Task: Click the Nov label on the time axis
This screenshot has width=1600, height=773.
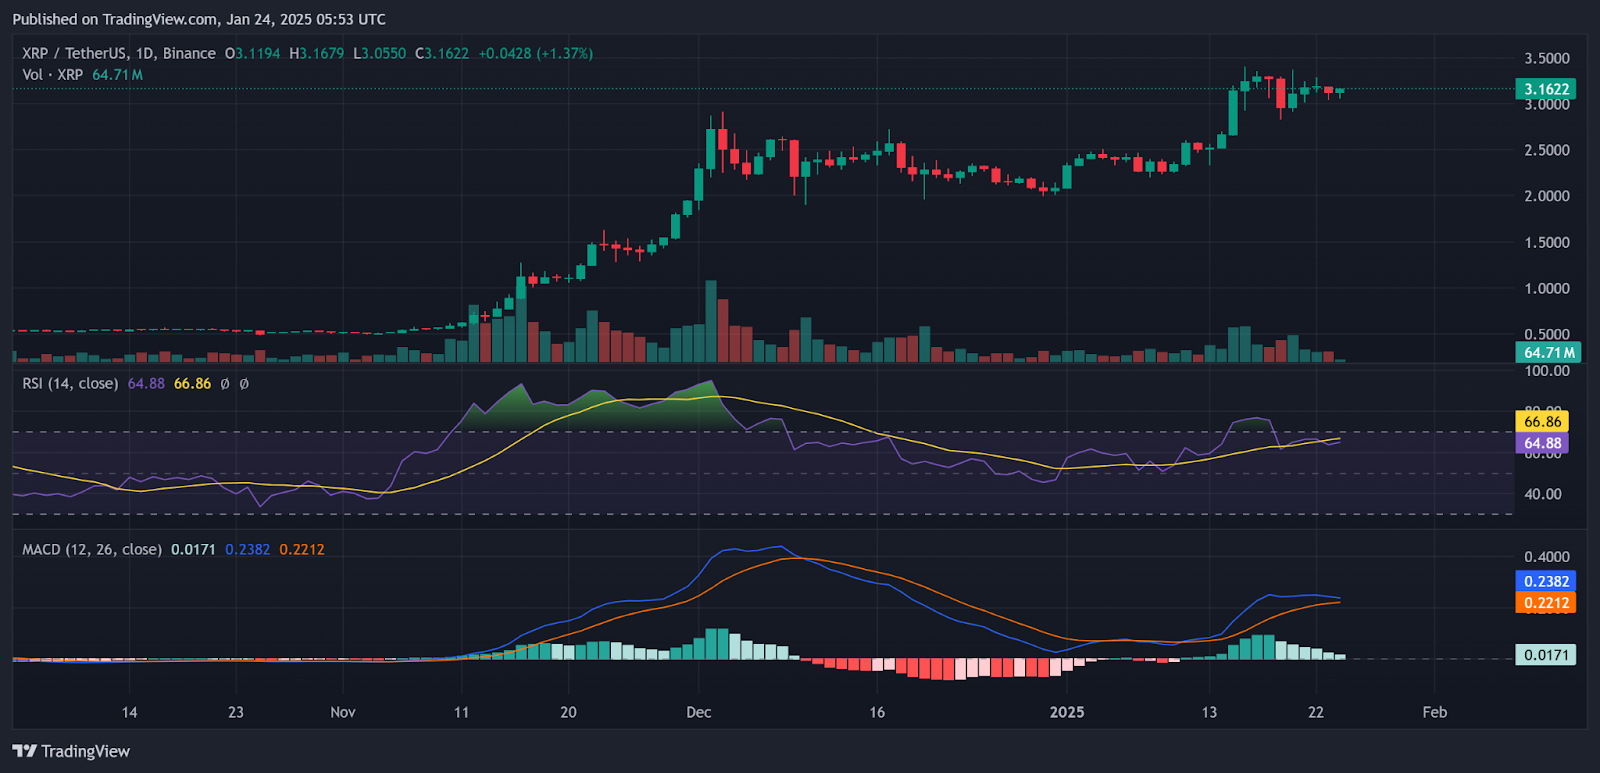Action: (x=343, y=712)
